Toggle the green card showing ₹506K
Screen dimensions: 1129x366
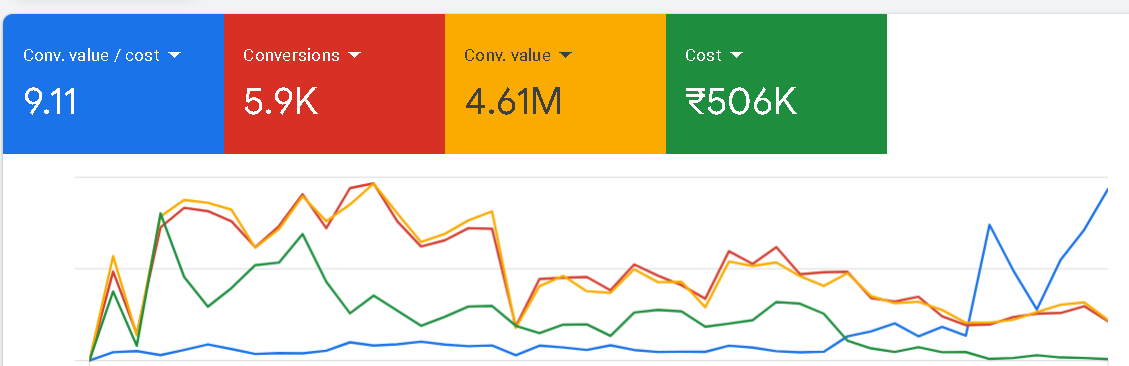[776, 84]
